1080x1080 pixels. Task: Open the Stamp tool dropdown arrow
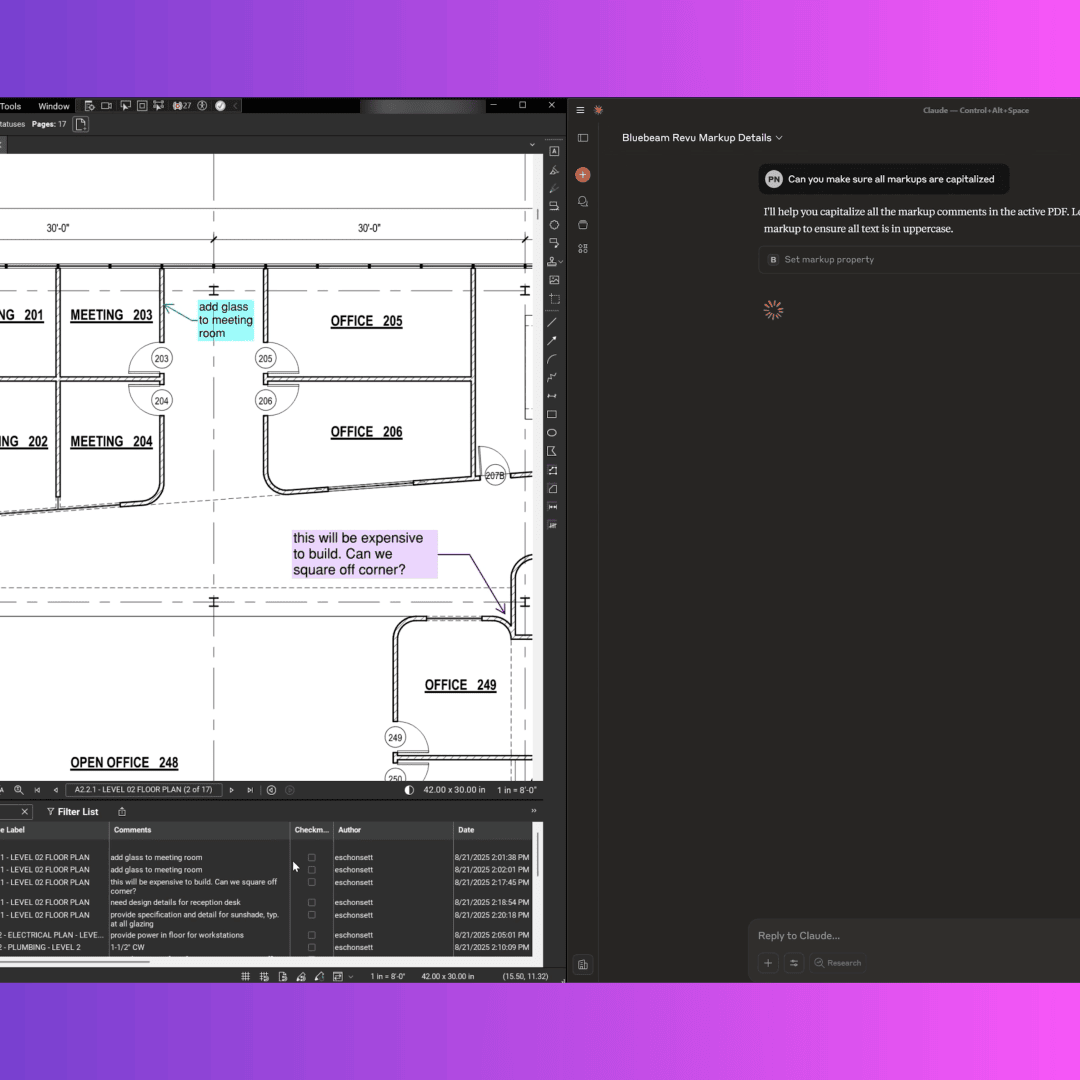[562, 263]
